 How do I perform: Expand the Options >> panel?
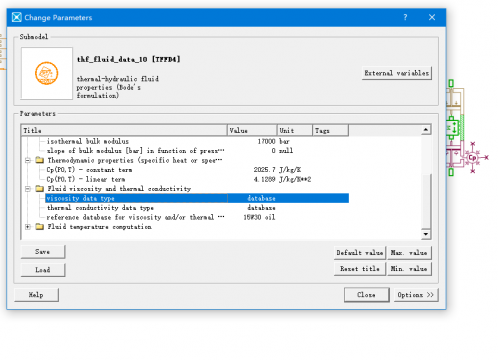[x=416, y=295]
